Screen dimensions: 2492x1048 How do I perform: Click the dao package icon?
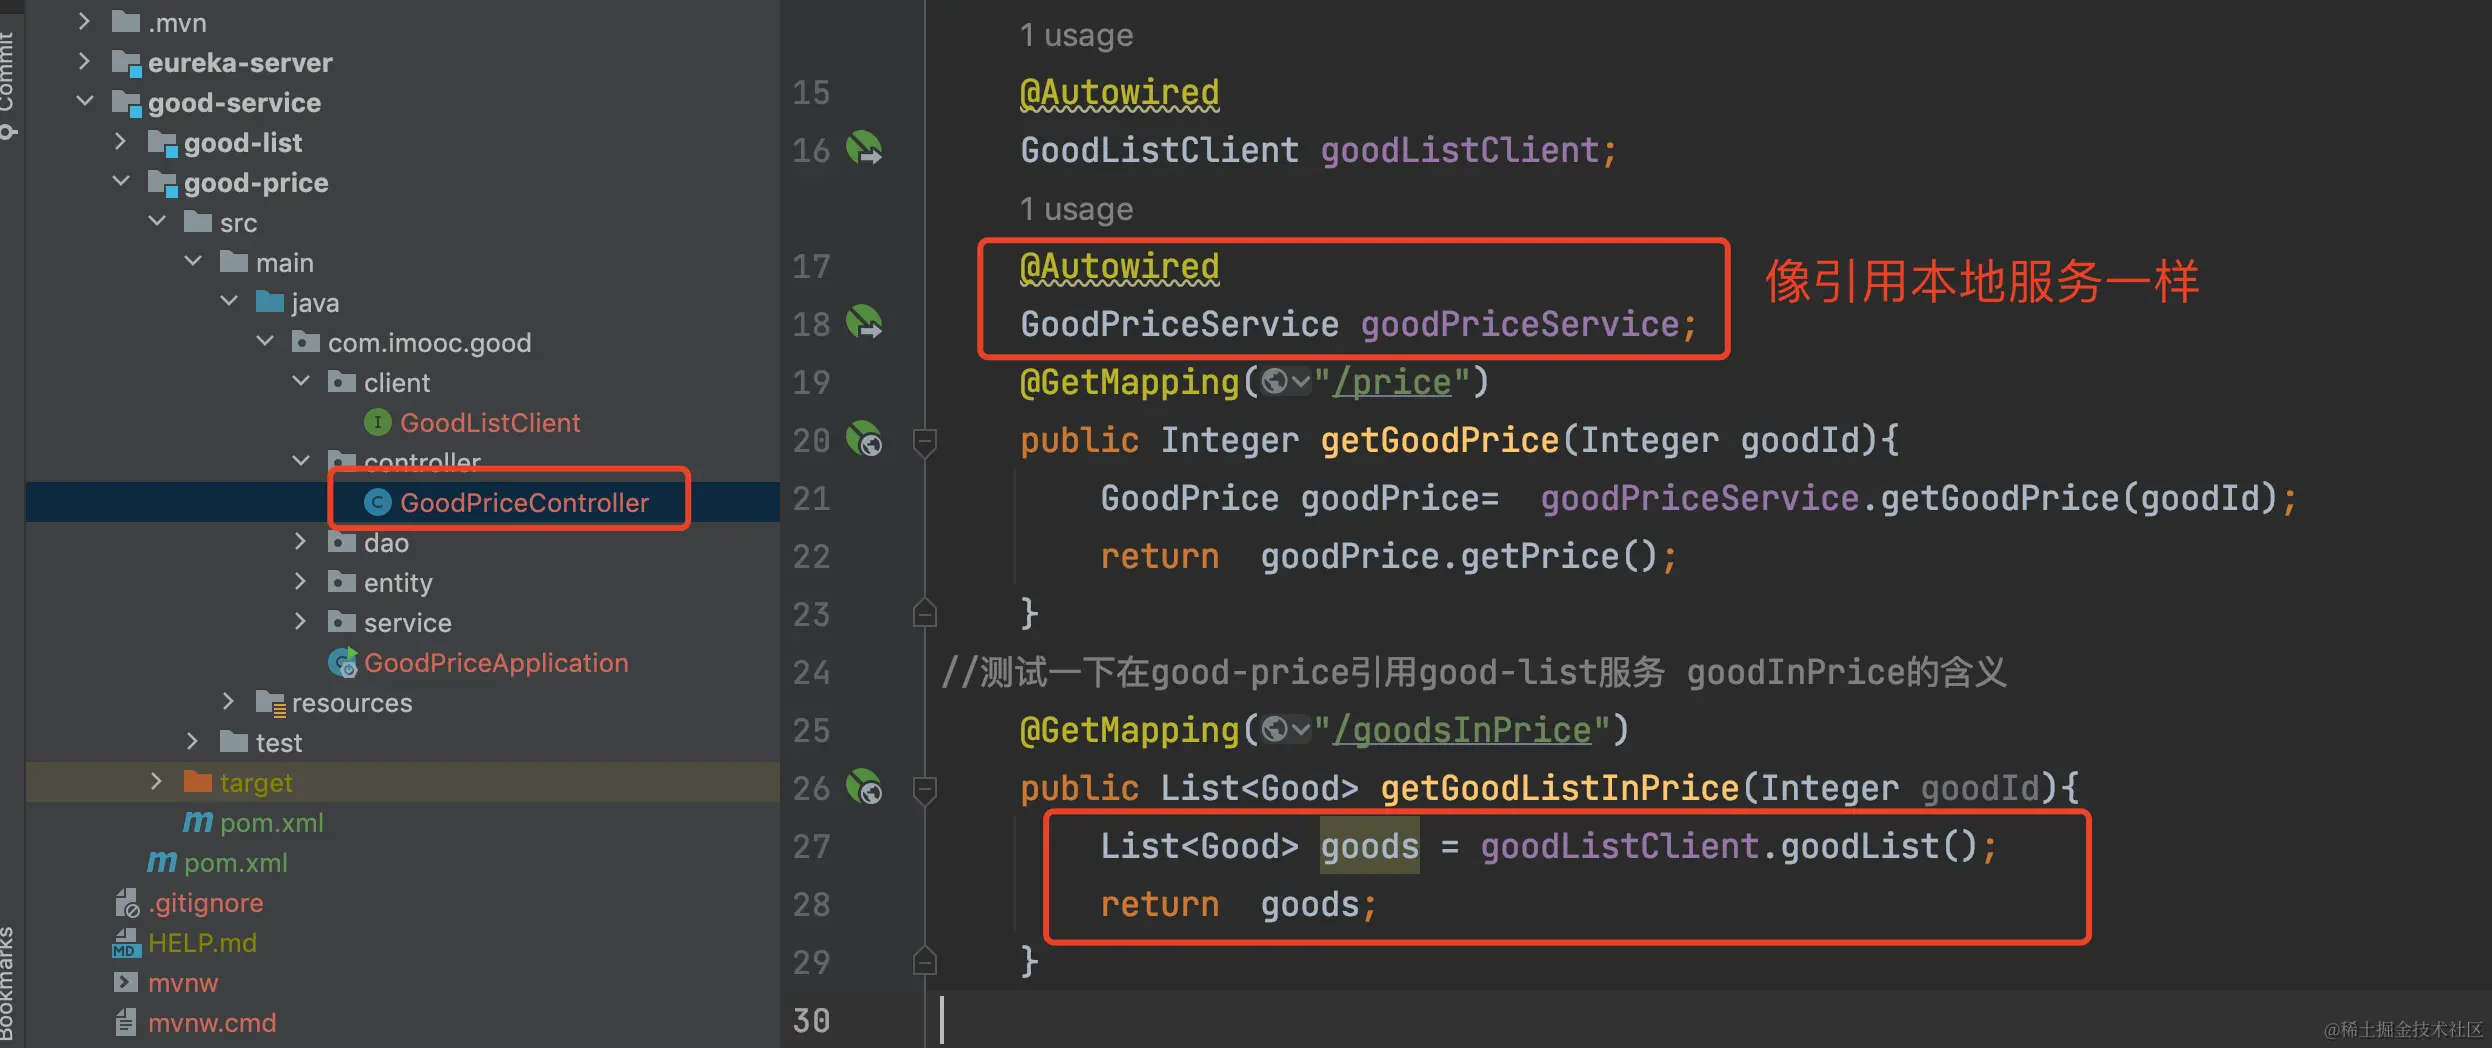point(342,542)
